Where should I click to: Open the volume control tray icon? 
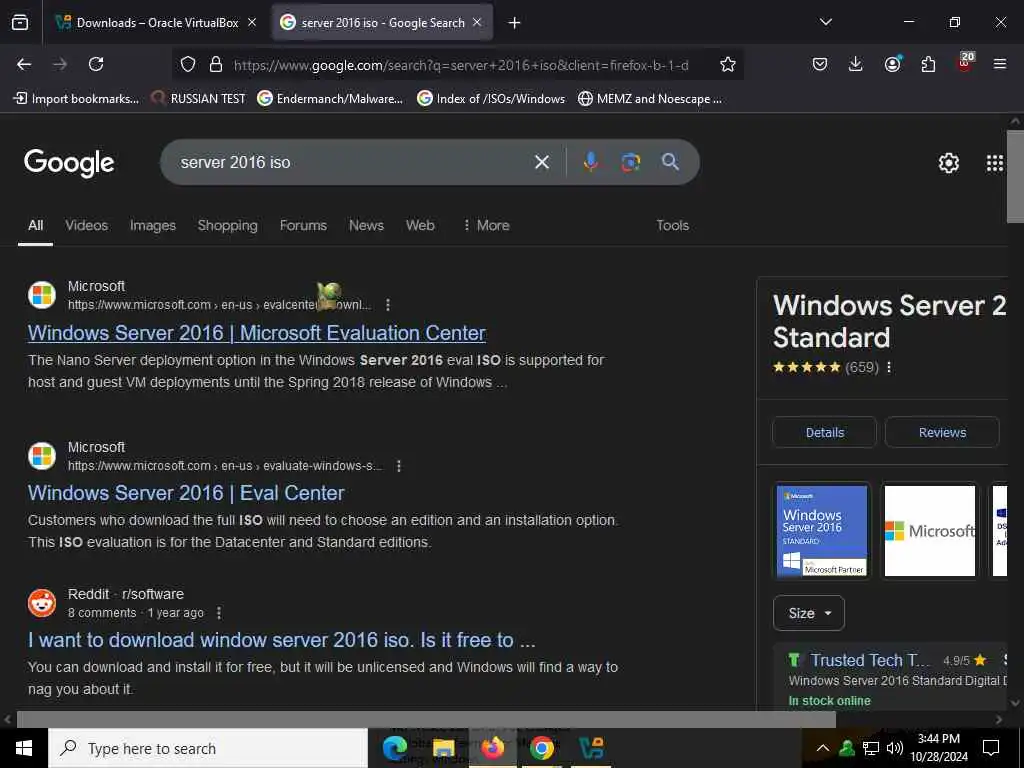point(895,748)
